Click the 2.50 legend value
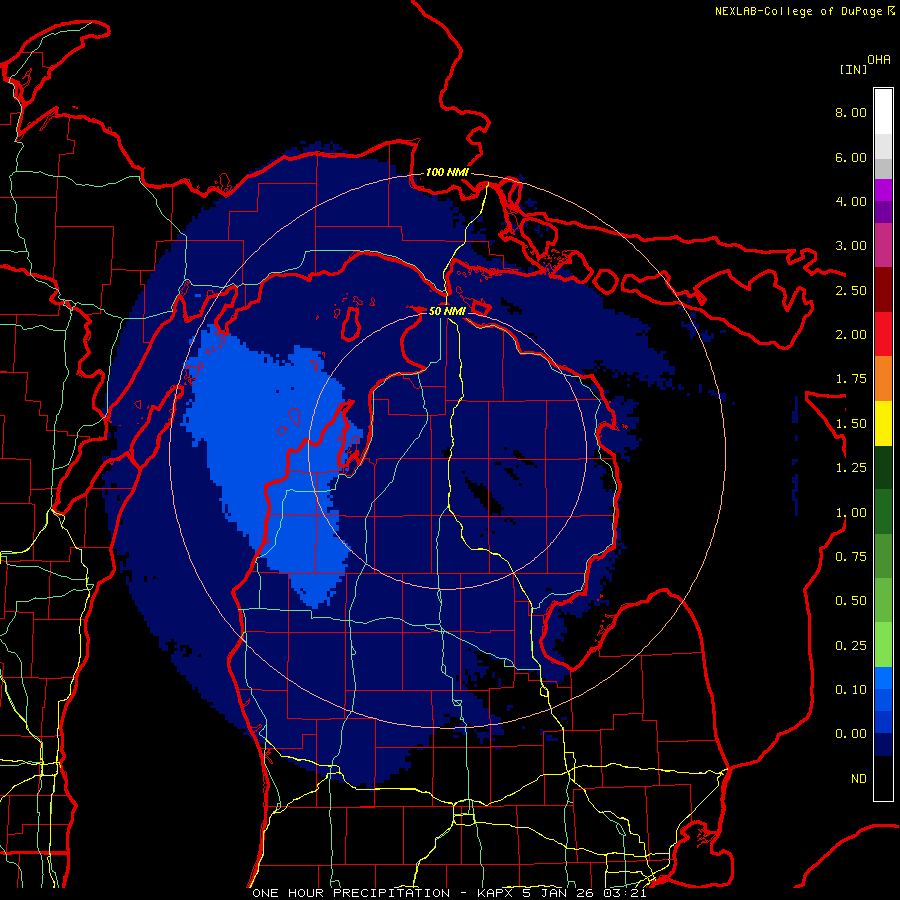Image resolution: width=900 pixels, height=900 pixels. pyautogui.click(x=851, y=290)
